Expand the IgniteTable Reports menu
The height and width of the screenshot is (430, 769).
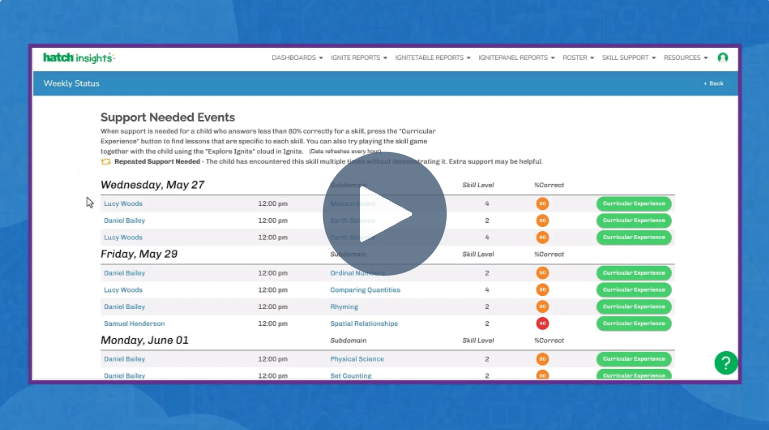coord(433,58)
